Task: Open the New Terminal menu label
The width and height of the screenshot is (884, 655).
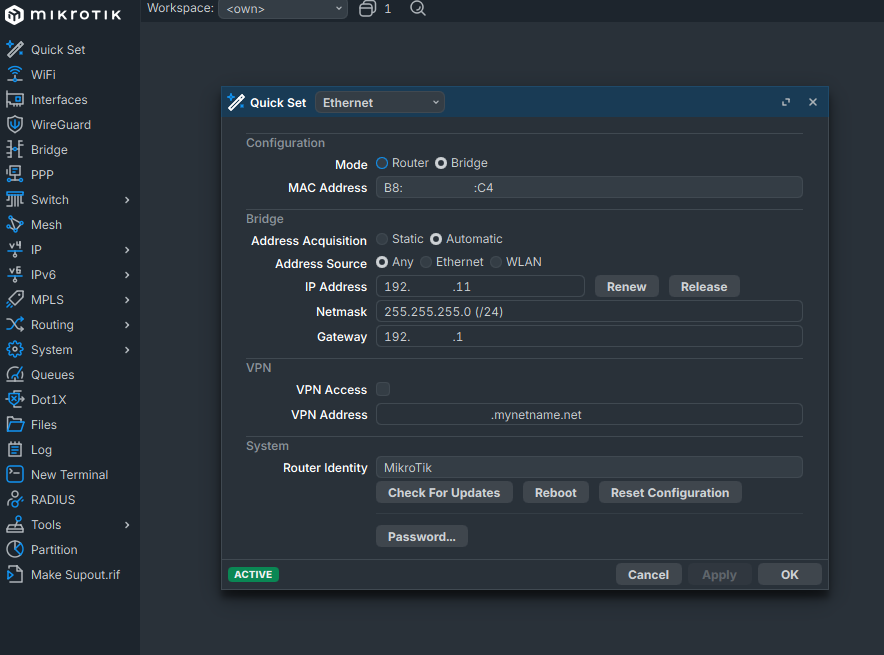Action: coord(69,475)
